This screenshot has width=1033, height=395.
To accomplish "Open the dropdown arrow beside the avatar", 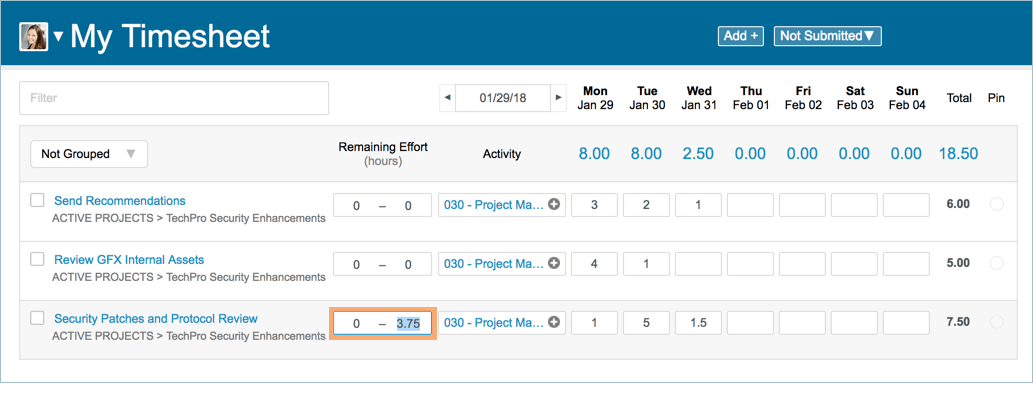I will [59, 38].
